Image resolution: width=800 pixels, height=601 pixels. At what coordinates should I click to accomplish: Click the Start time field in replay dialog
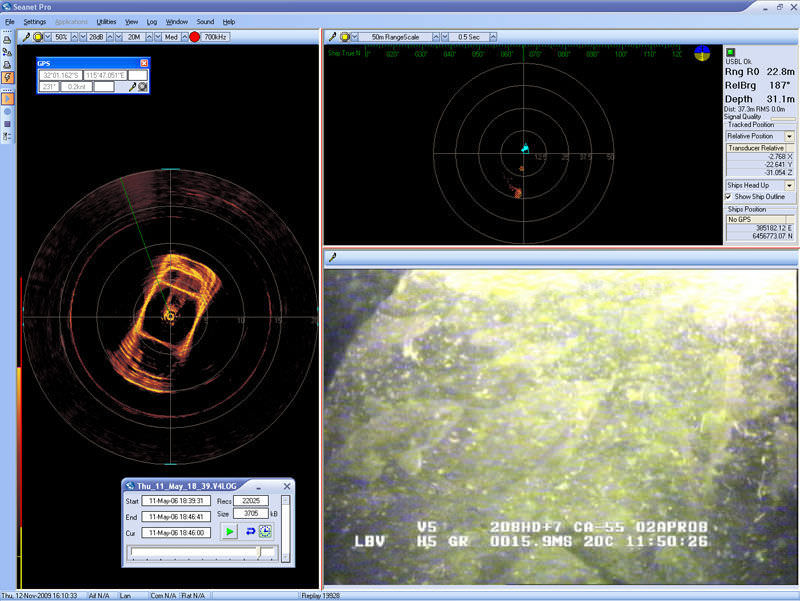click(176, 501)
